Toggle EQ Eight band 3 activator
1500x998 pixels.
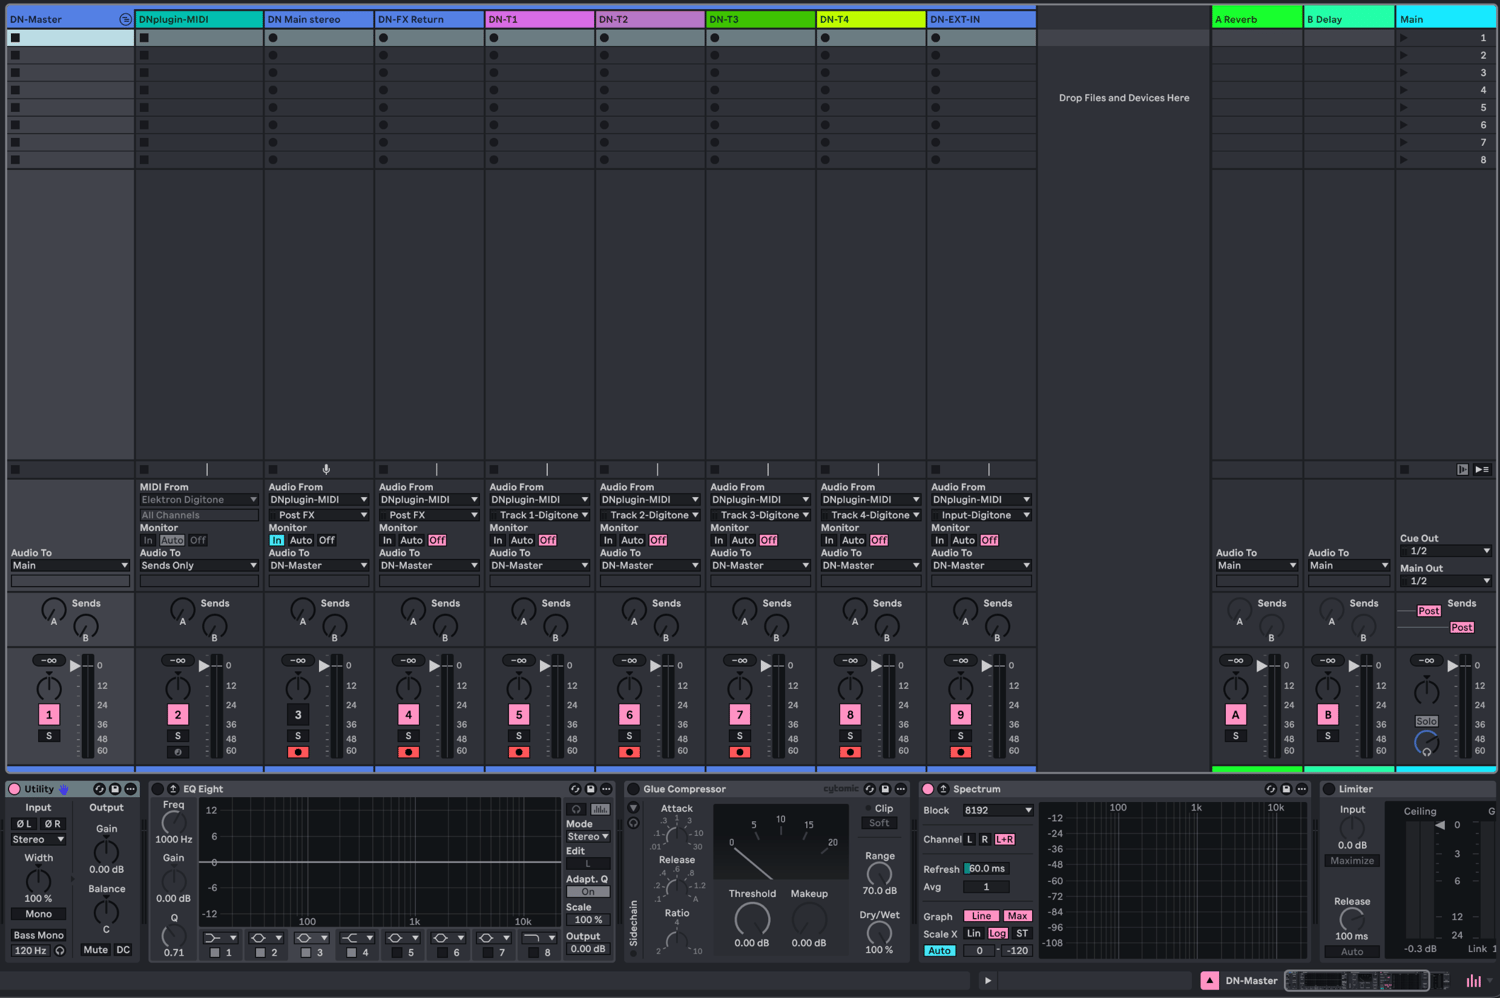pos(306,953)
